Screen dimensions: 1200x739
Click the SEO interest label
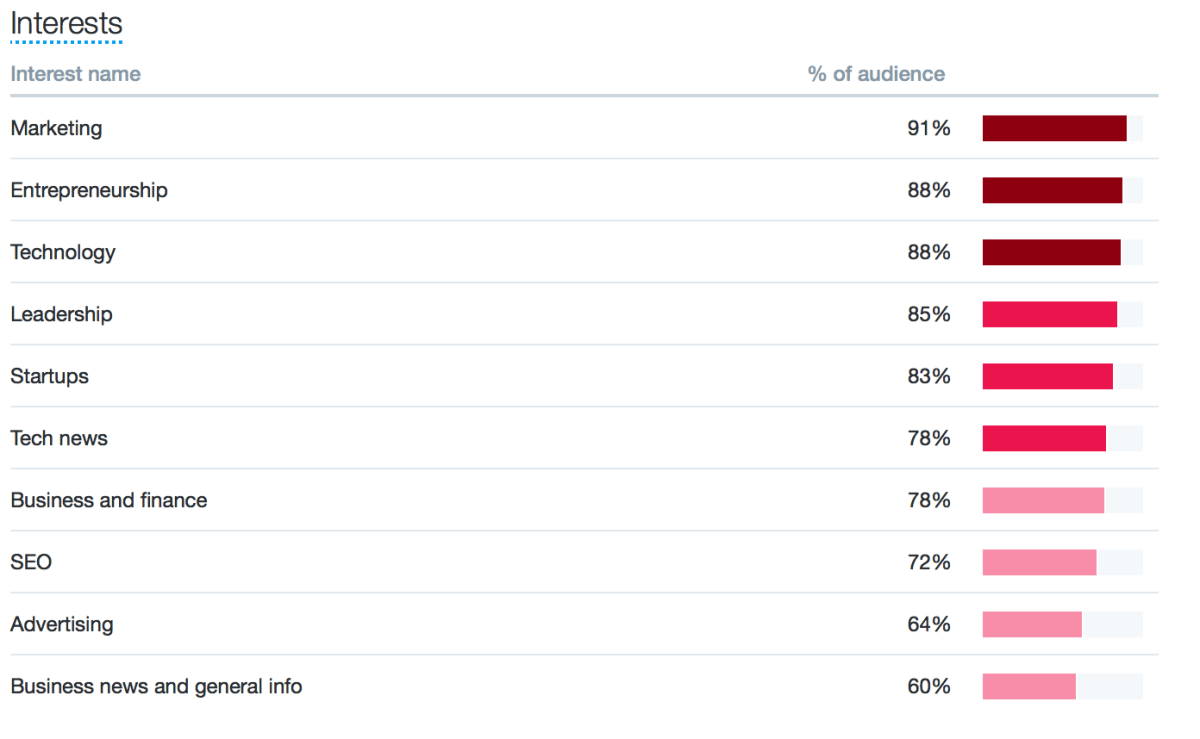click(x=31, y=562)
